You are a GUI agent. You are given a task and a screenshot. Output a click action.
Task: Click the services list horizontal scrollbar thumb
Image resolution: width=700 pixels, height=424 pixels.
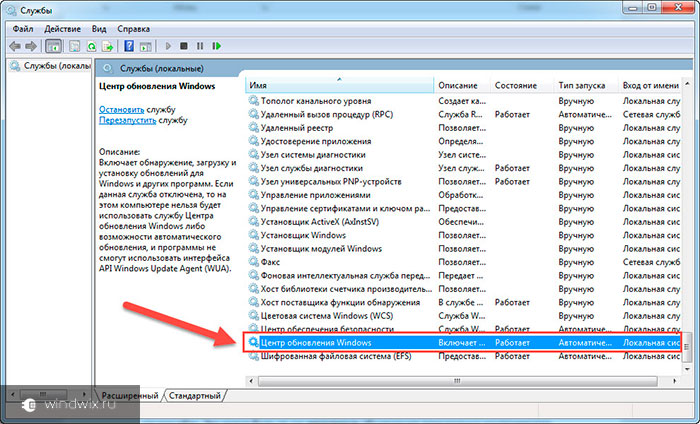tap(457, 381)
